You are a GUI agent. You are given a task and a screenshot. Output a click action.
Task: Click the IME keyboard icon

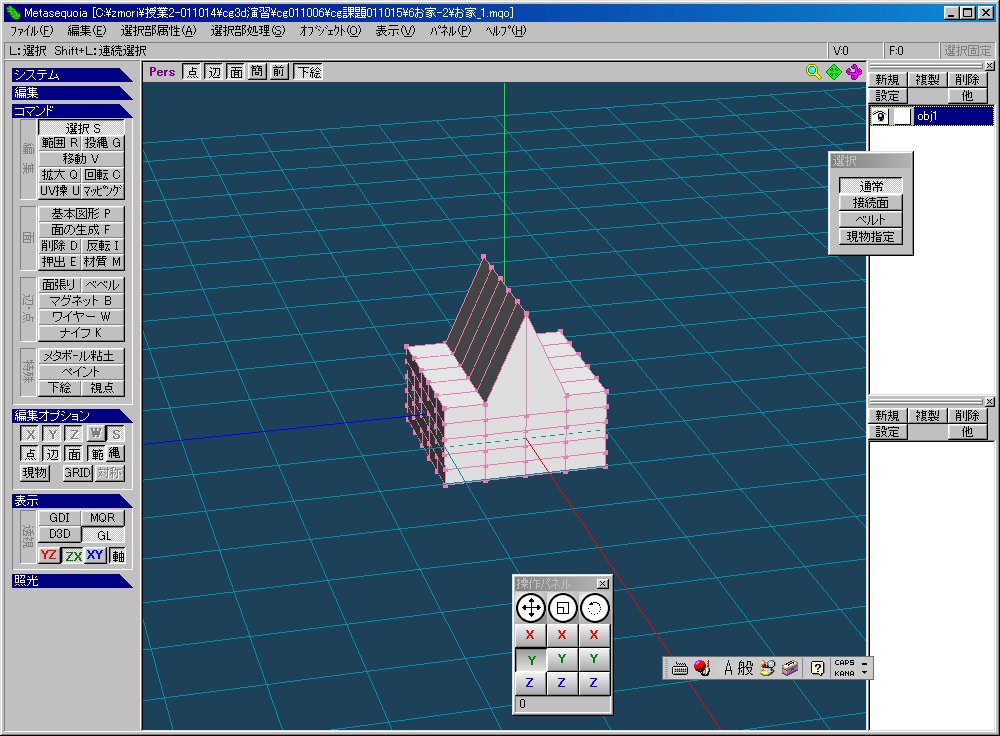pyautogui.click(x=680, y=668)
